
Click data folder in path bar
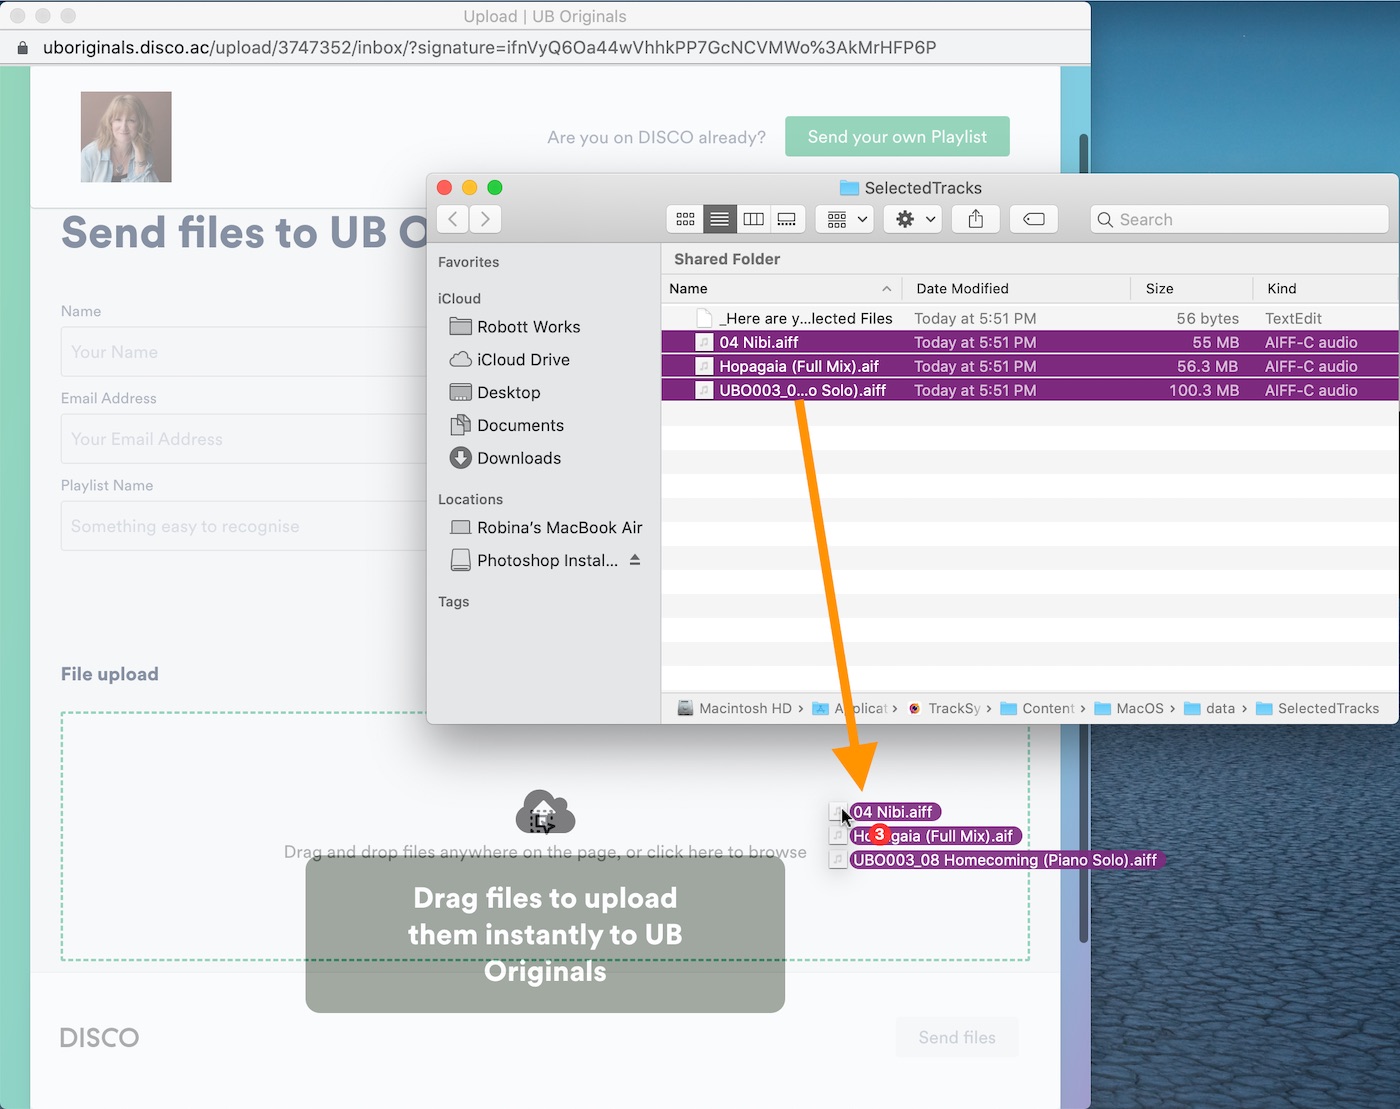(1209, 708)
